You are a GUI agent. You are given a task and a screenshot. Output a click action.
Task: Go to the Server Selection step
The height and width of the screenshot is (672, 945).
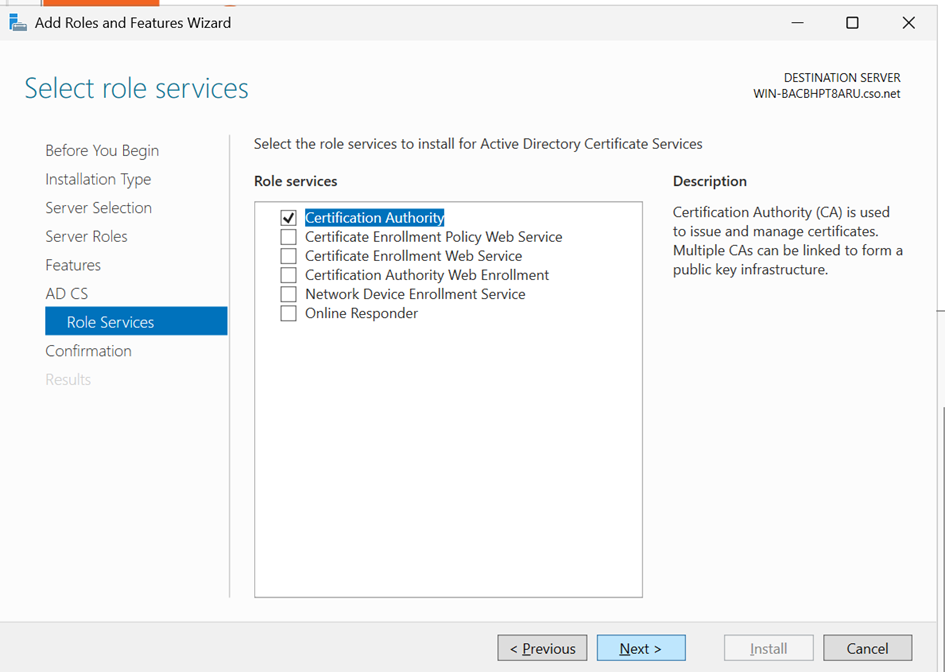[98, 207]
